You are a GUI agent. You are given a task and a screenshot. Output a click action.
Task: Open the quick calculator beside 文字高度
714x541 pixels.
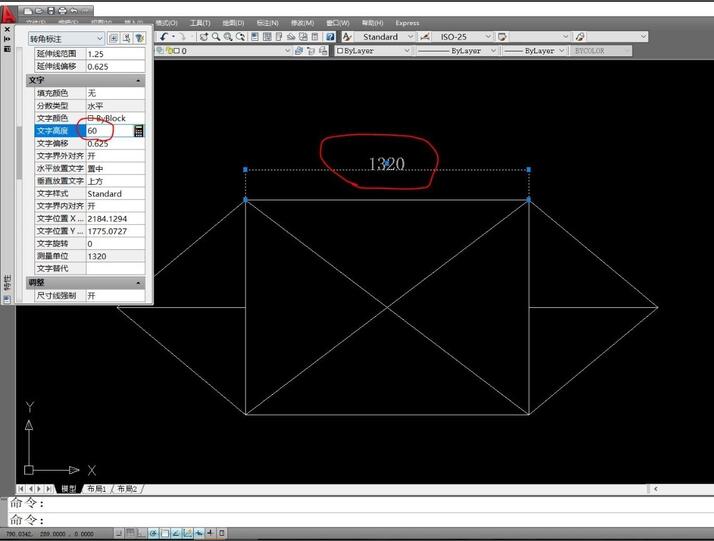[x=139, y=131]
